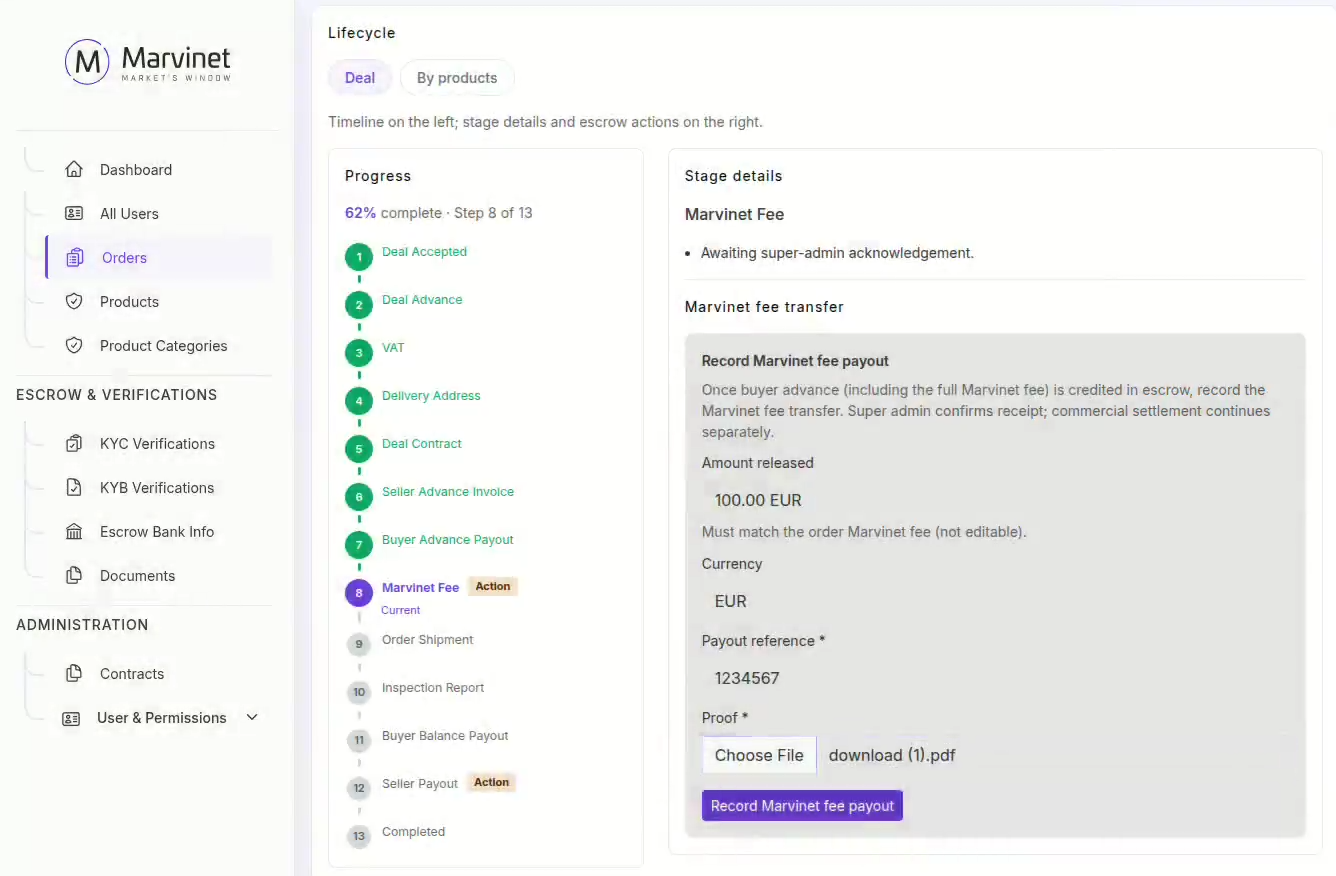Click the Payout reference input field
Viewport: 1336px width, 876px height.
(x=995, y=678)
